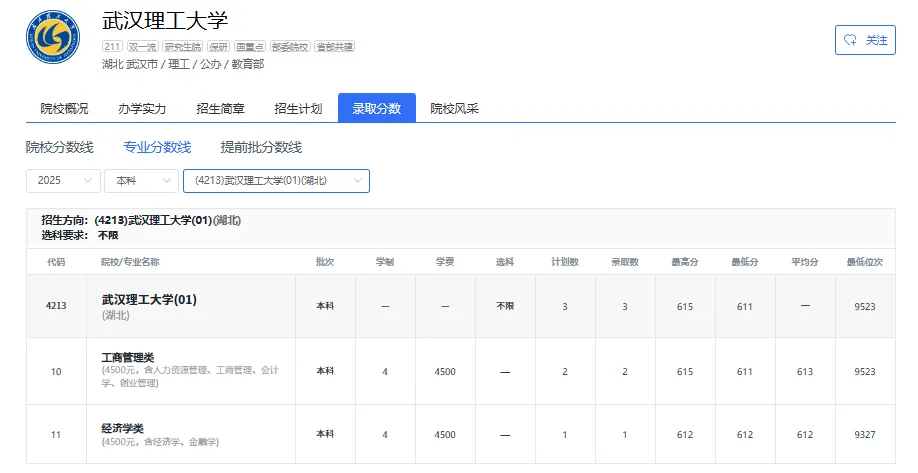Click the 最高分 column header
This screenshot has height=473, width=918.
pyautogui.click(x=685, y=262)
